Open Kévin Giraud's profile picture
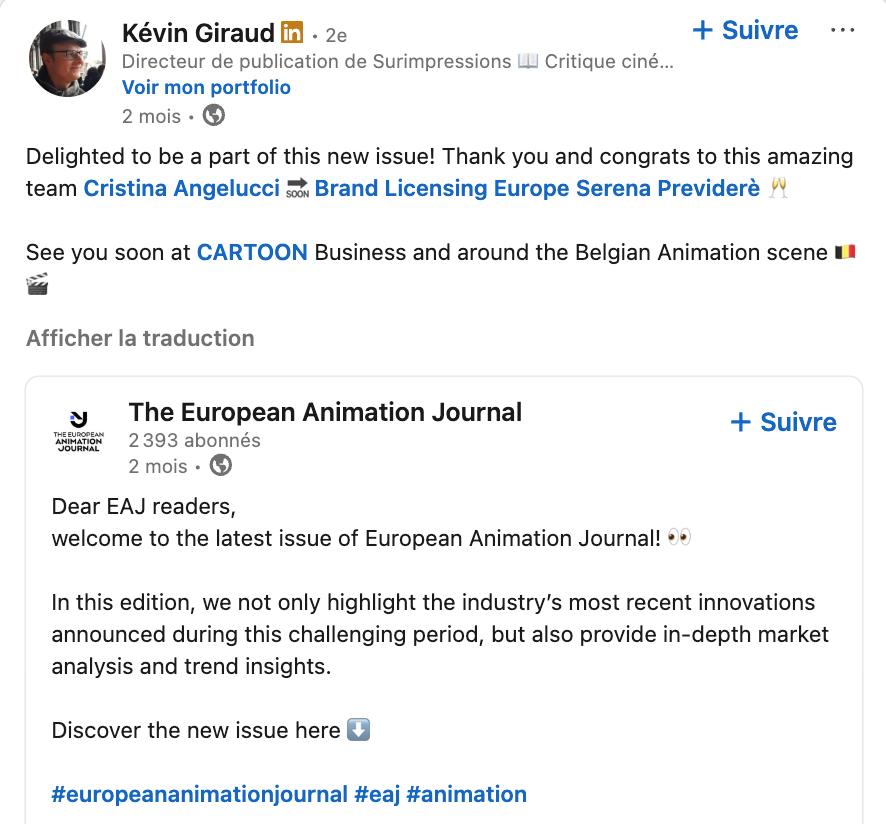Viewport: 886px width, 824px height. pyautogui.click(x=67, y=58)
